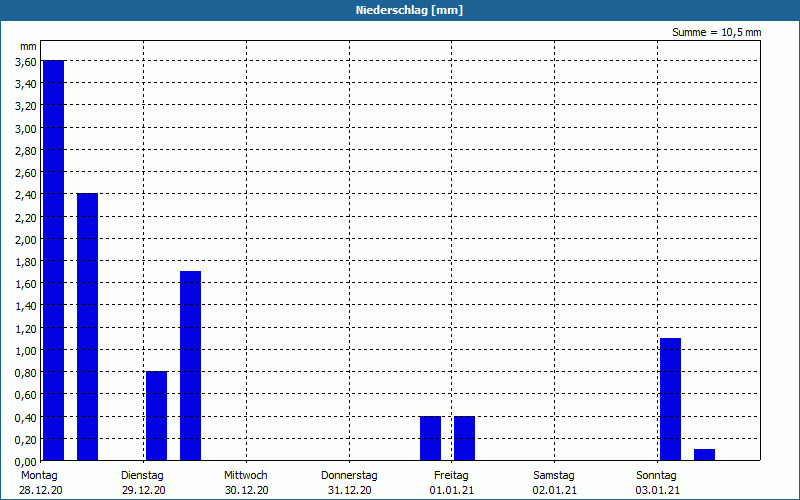Click the 0,20 y-axis value

pyautogui.click(x=26, y=439)
